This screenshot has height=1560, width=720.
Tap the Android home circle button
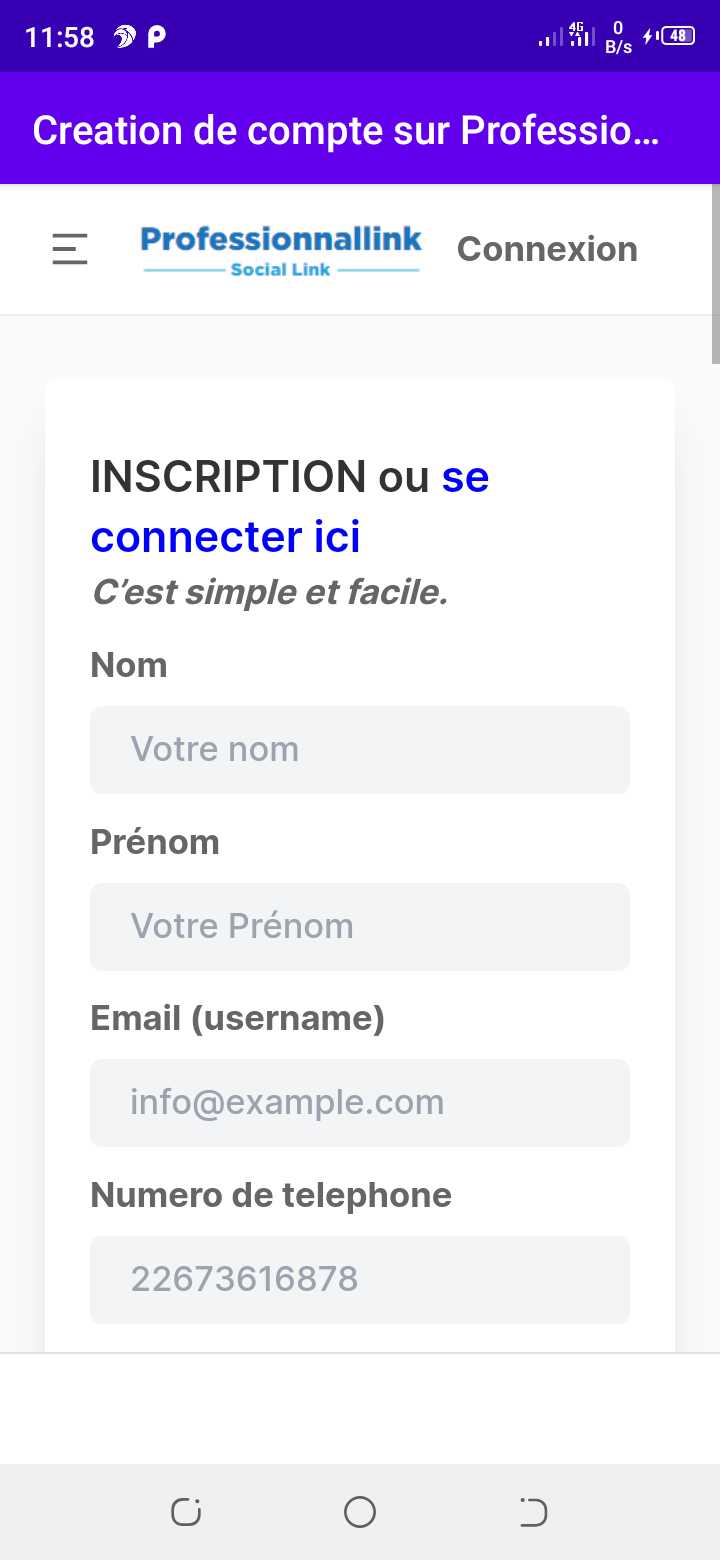(x=360, y=1512)
